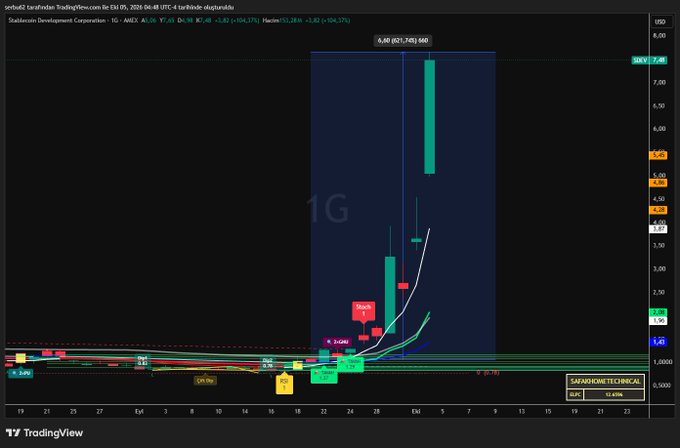Open the TradingView logo link

pyautogui.click(x=44, y=432)
